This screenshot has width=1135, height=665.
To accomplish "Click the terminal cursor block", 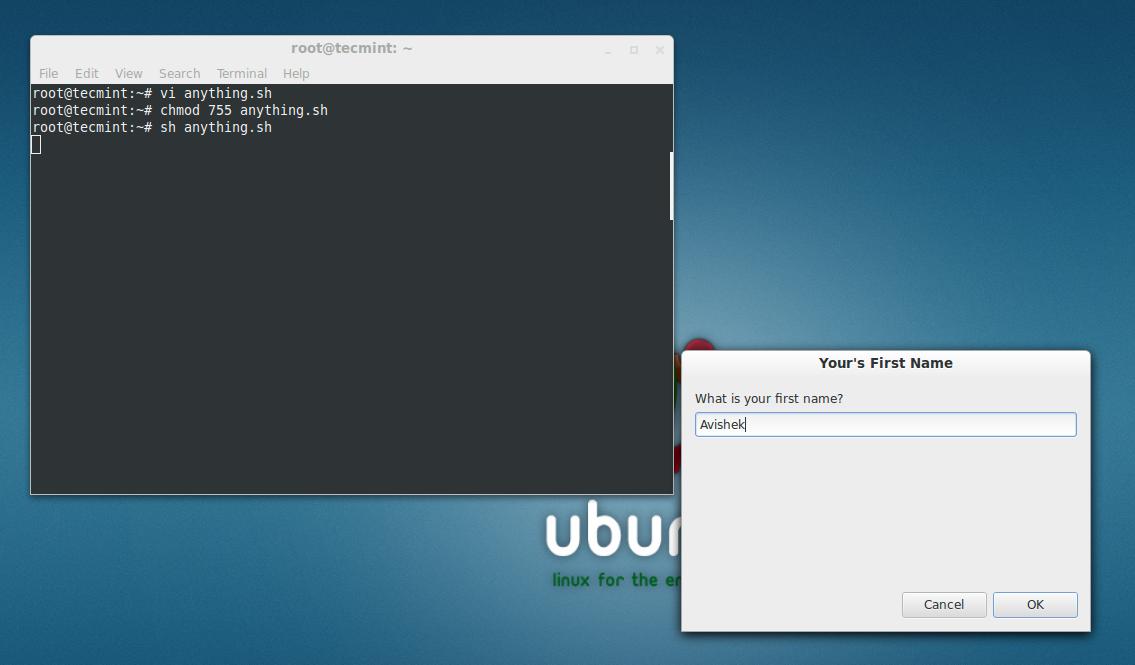I will click(36, 145).
